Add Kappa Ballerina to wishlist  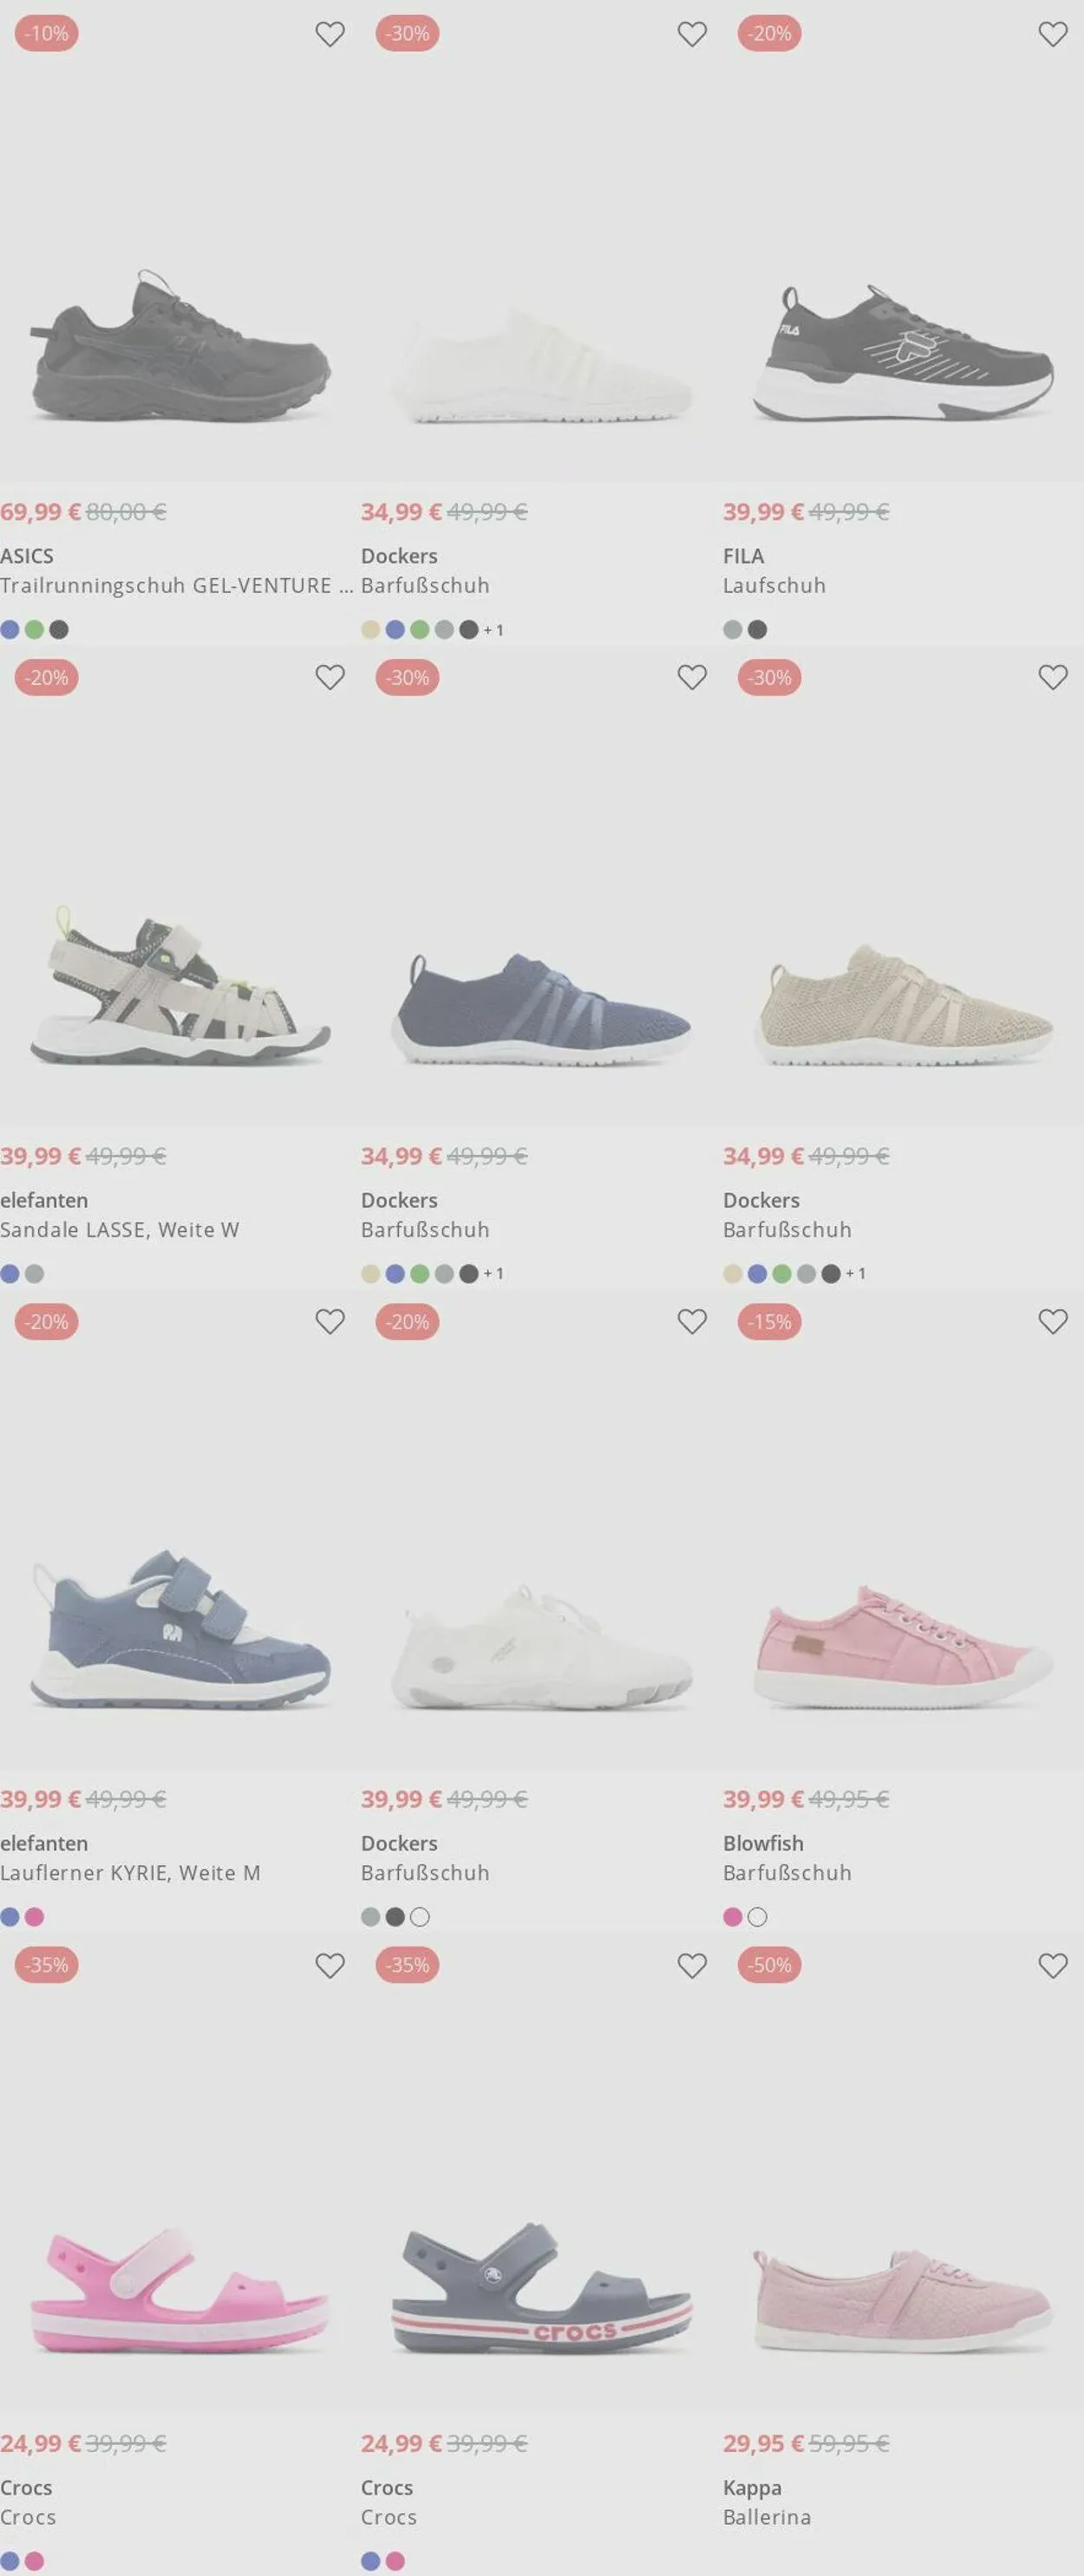[x=1053, y=1965]
